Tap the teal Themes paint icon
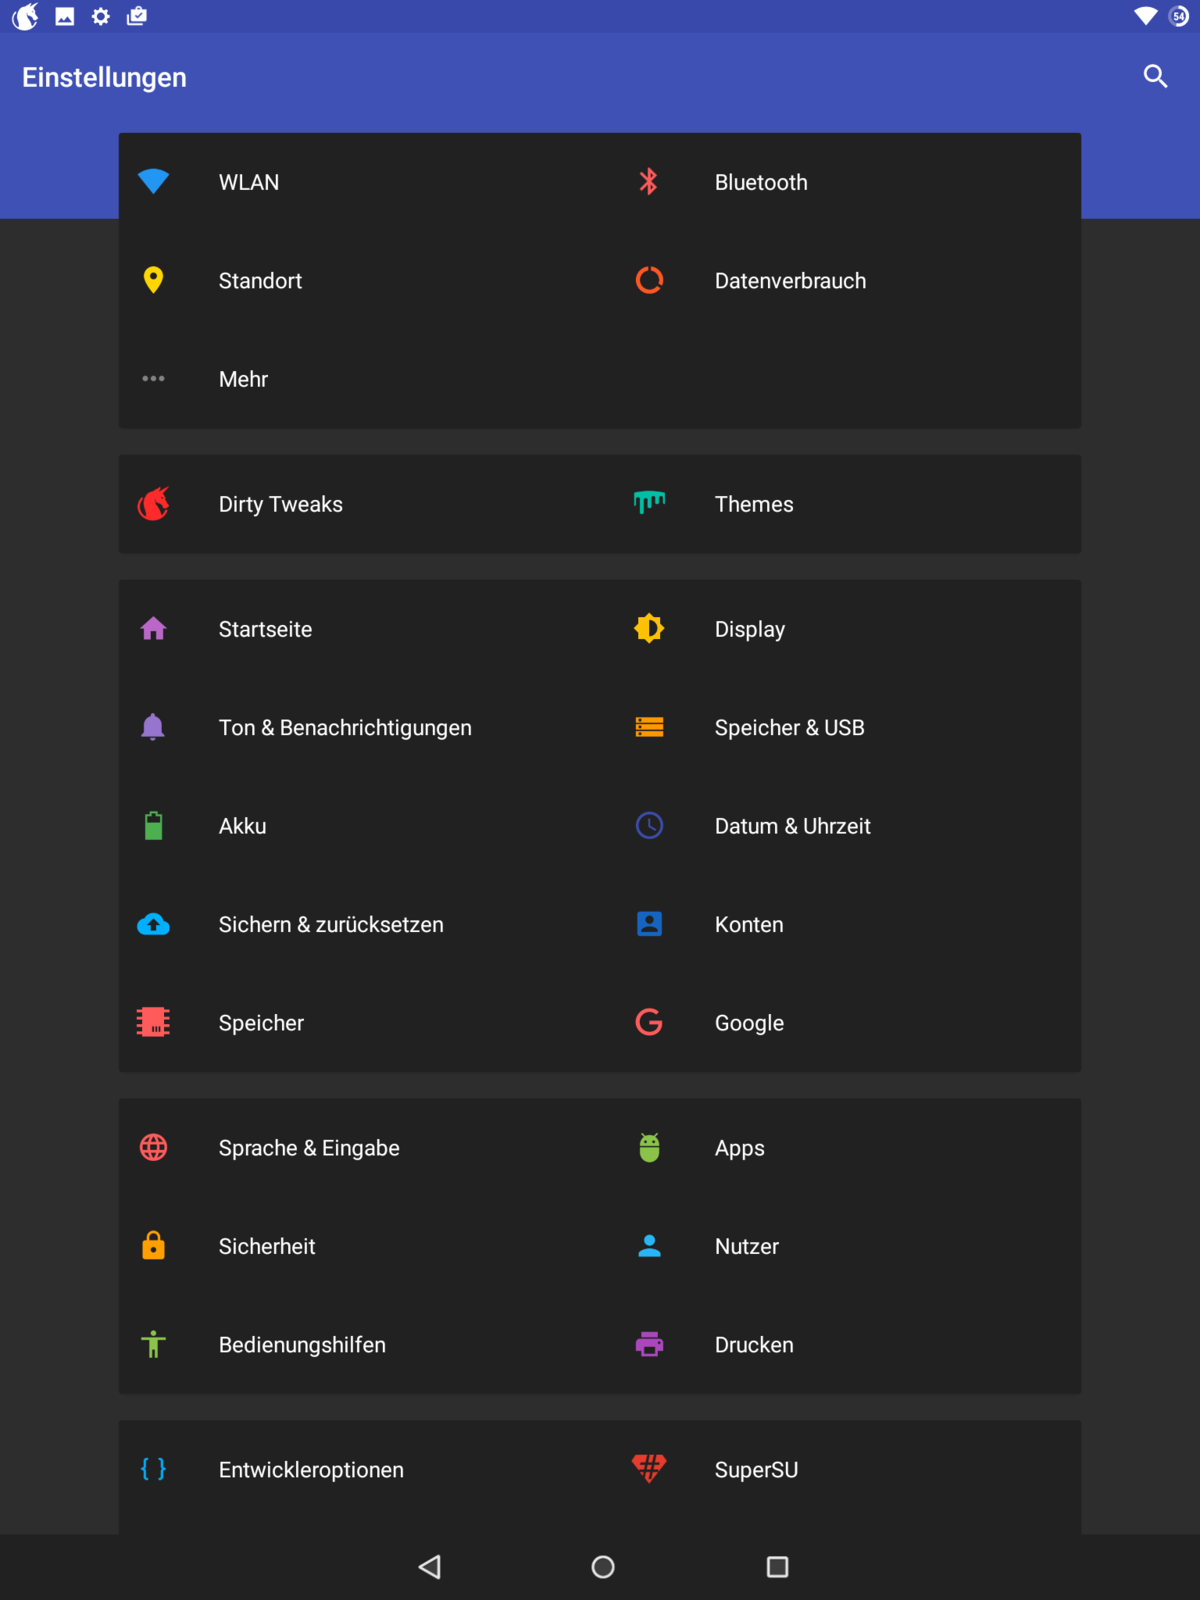Image resolution: width=1200 pixels, height=1600 pixels. pyautogui.click(x=649, y=502)
